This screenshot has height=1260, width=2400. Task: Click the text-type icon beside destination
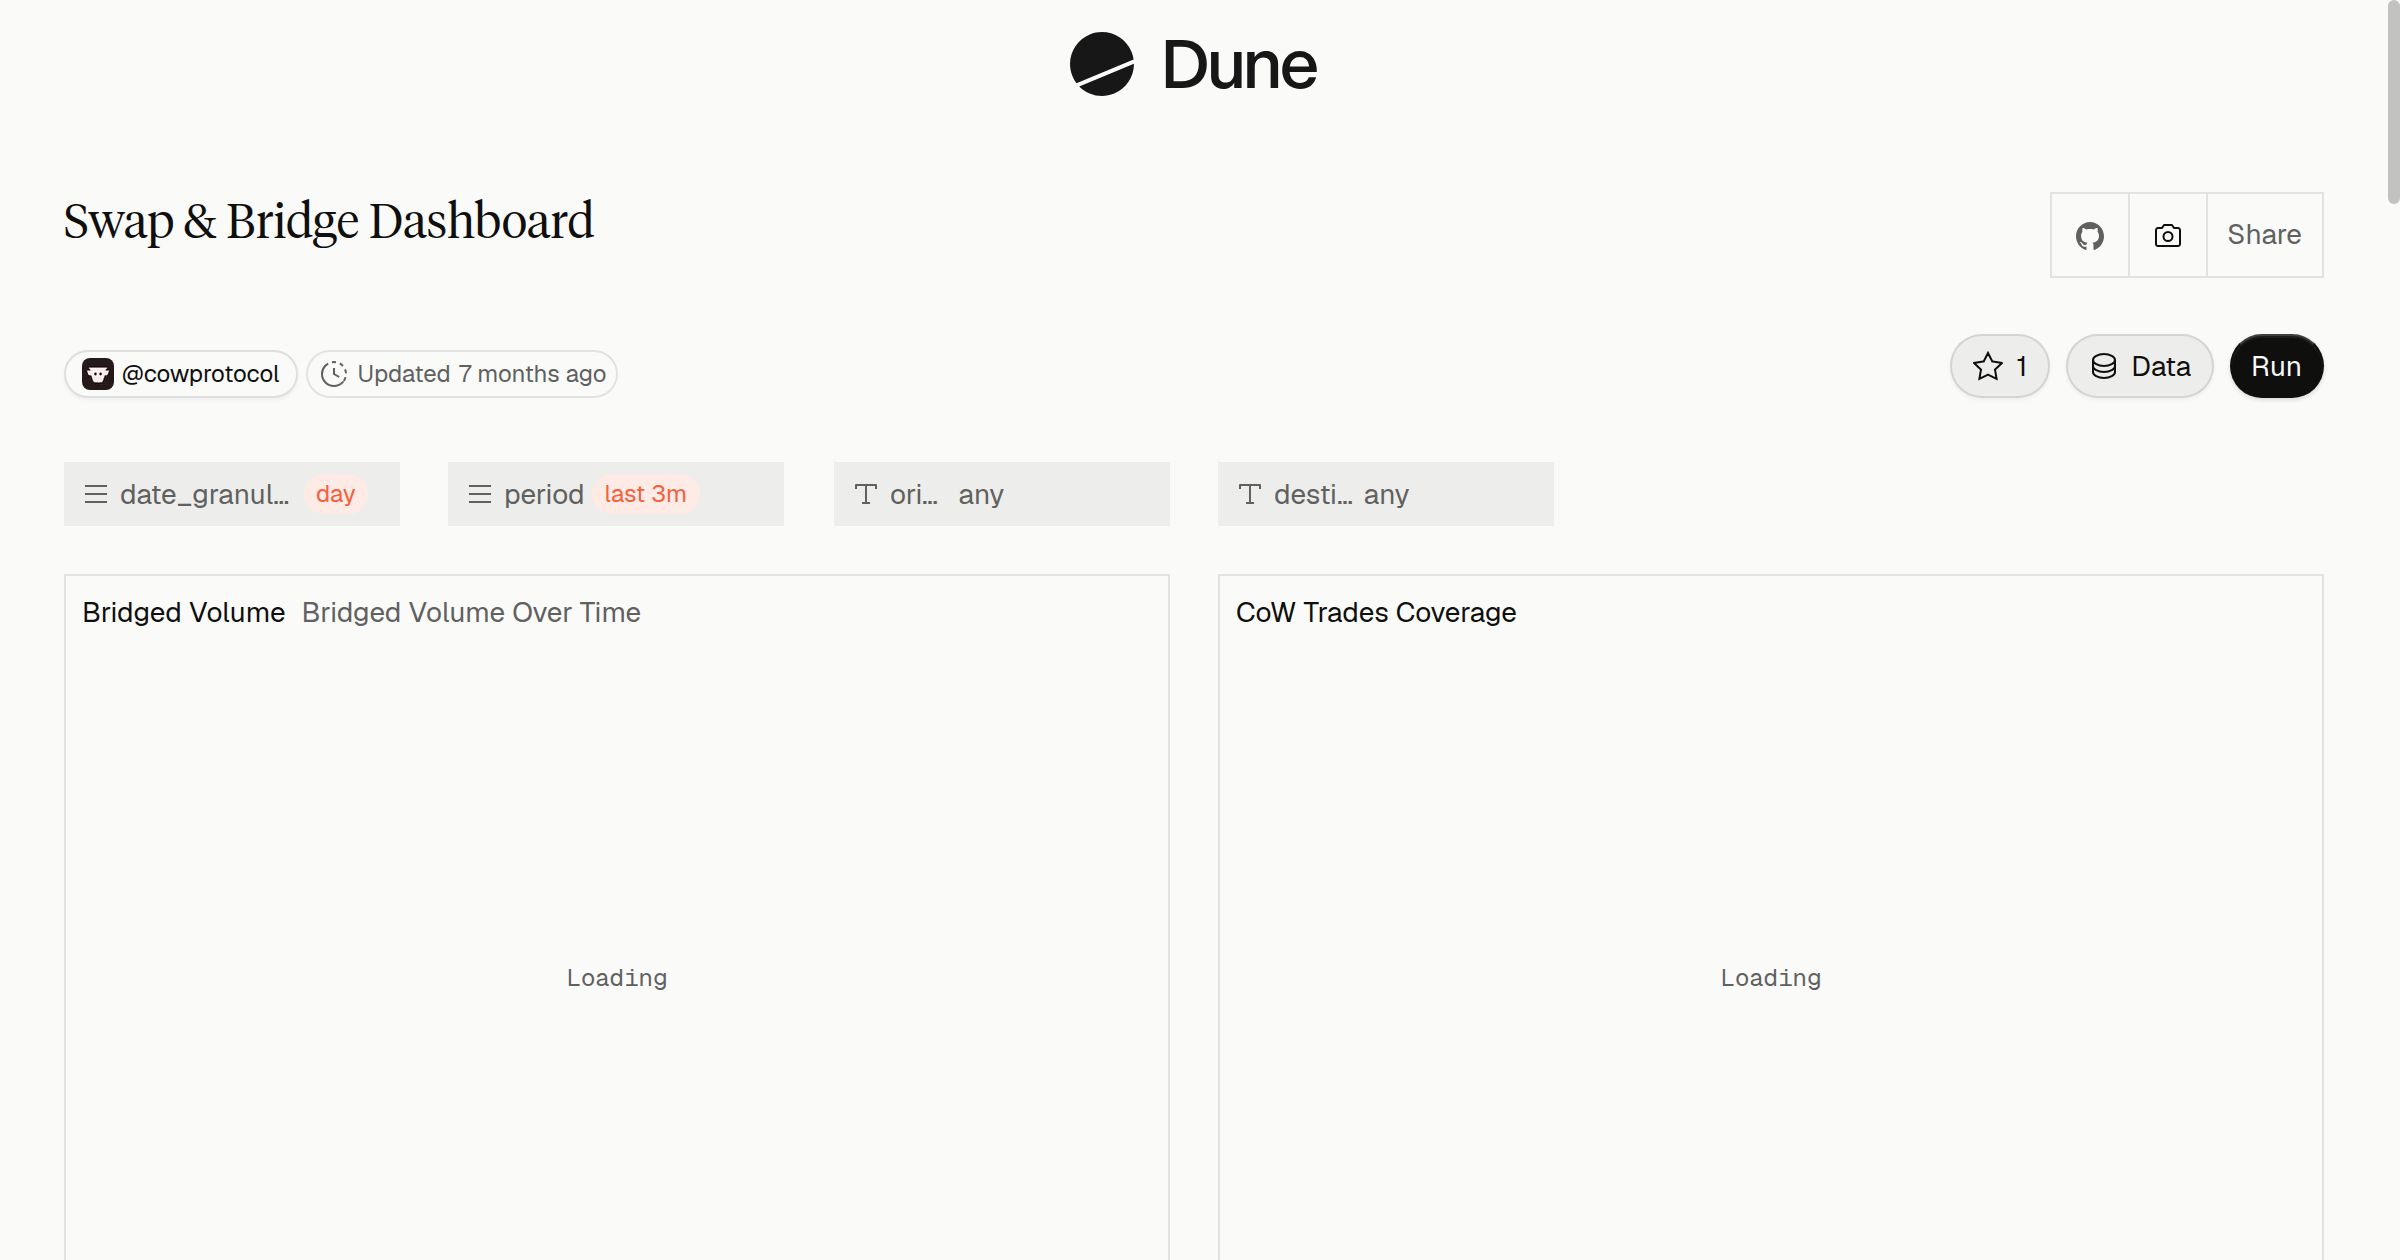1250,494
